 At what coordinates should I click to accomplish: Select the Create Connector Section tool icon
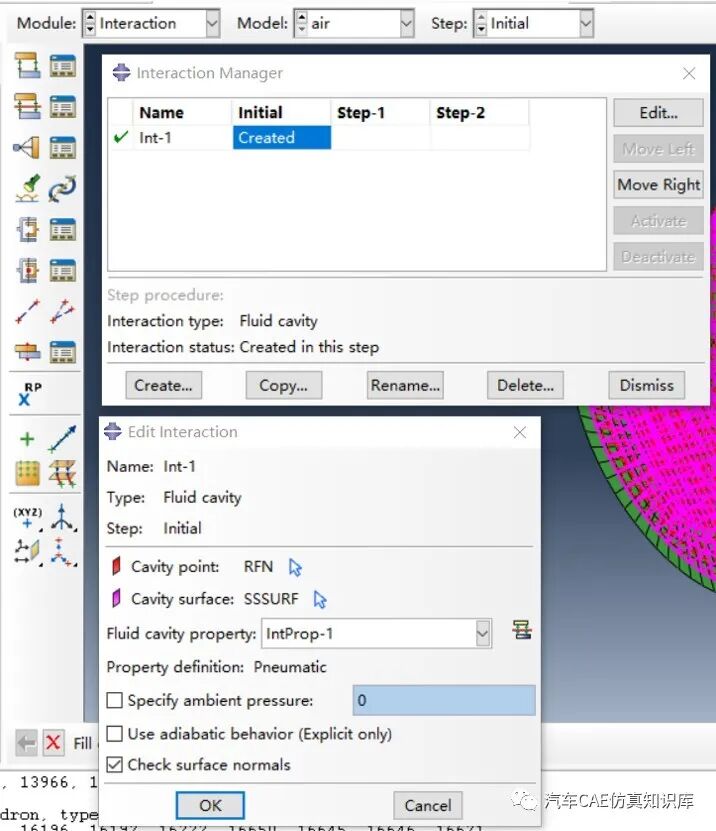click(27, 229)
